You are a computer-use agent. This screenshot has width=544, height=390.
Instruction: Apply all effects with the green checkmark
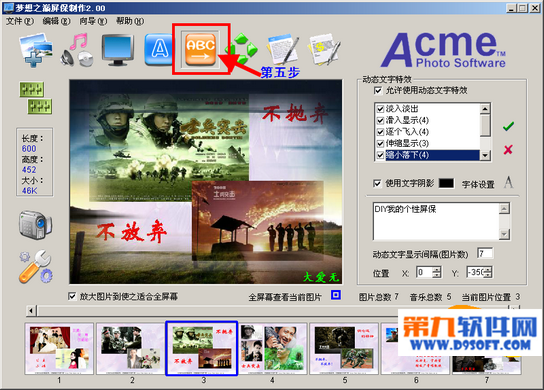(508, 126)
